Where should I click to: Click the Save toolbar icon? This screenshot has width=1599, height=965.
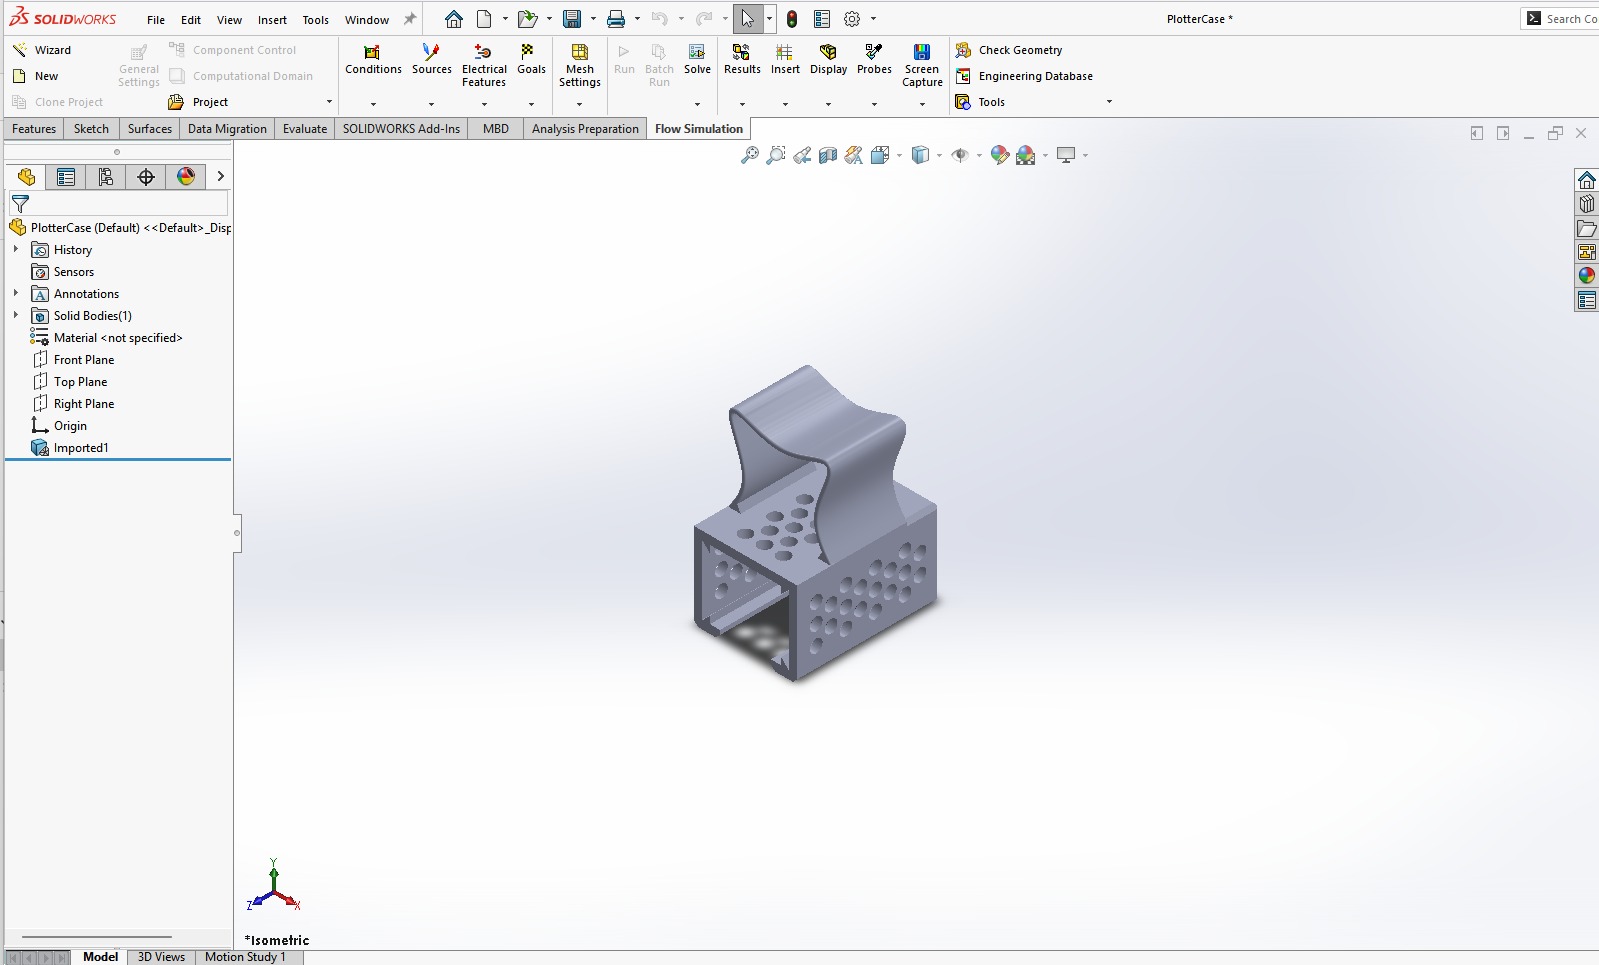click(x=572, y=19)
